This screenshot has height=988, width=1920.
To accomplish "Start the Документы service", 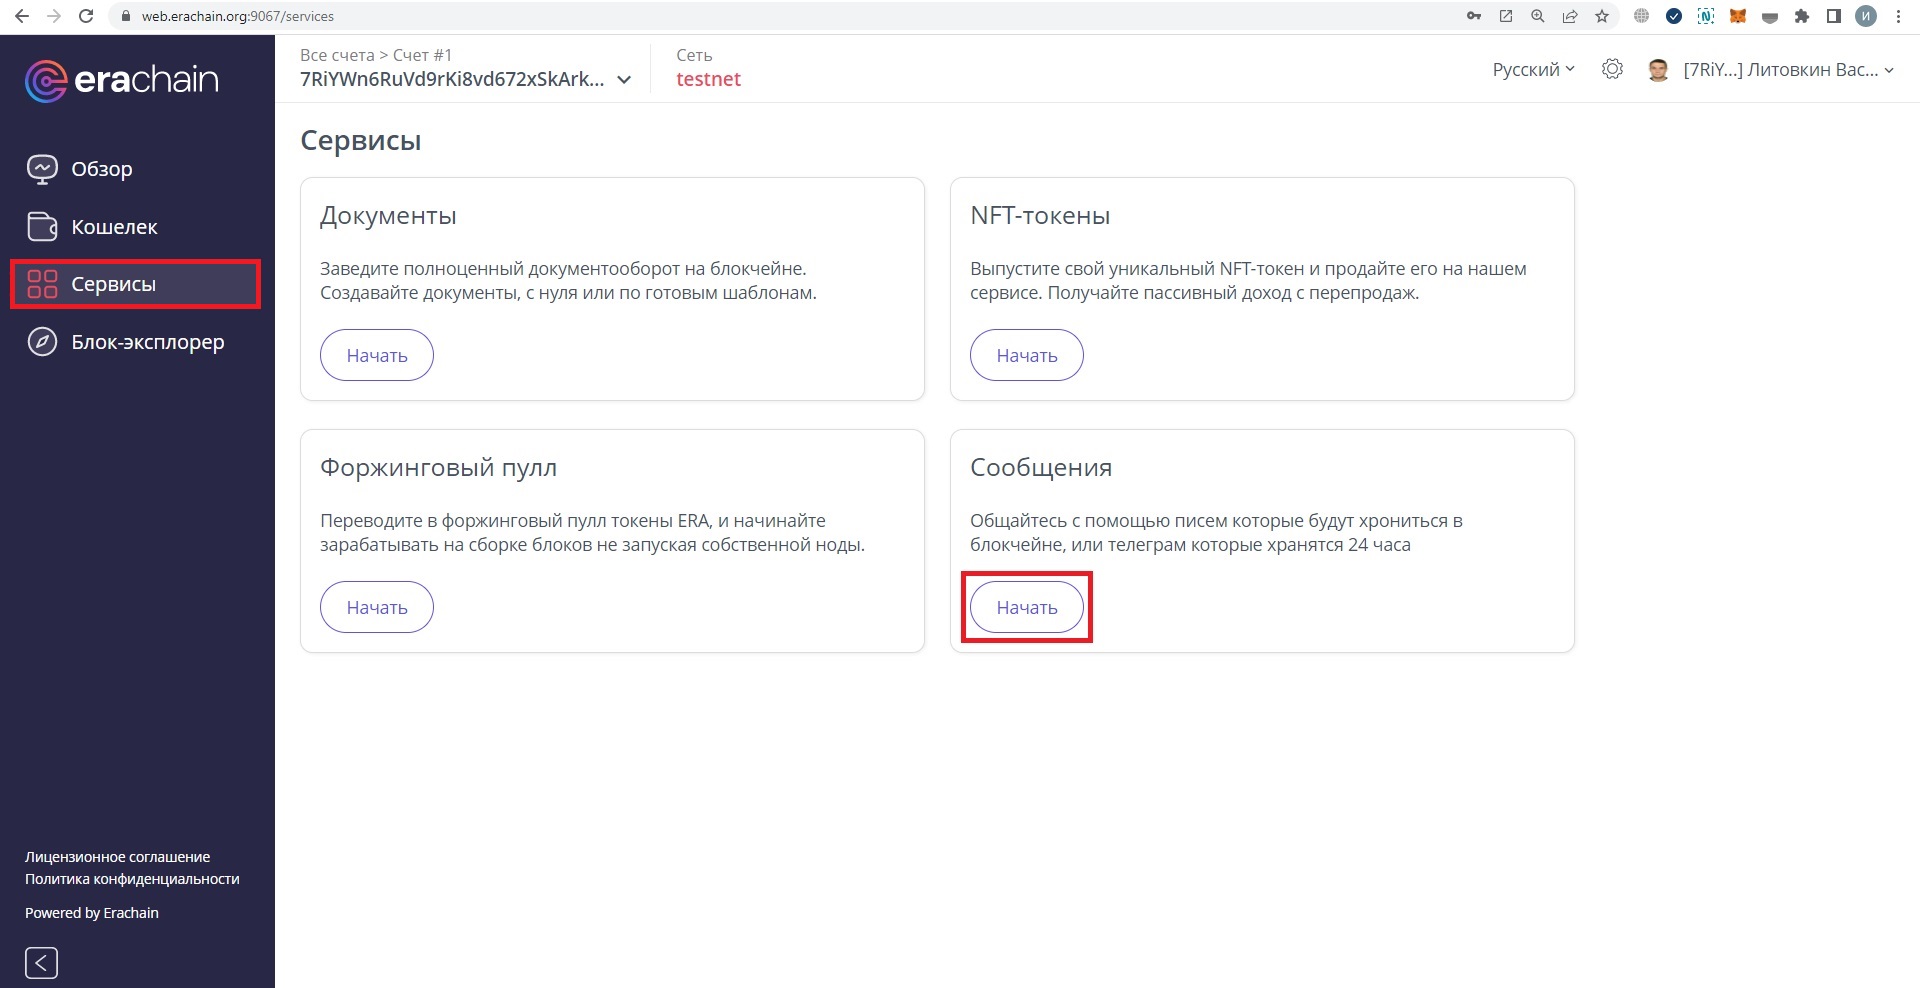I will pos(376,355).
